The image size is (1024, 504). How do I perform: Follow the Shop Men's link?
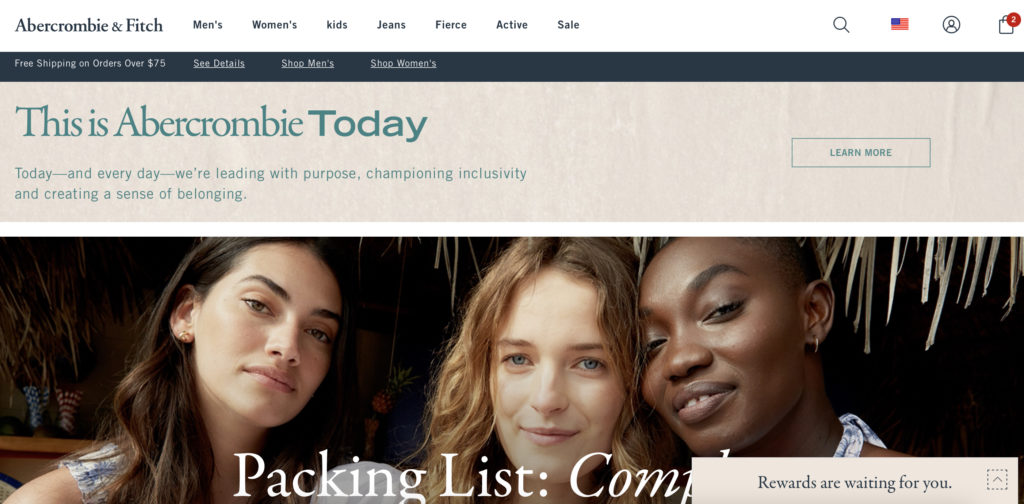tap(308, 63)
